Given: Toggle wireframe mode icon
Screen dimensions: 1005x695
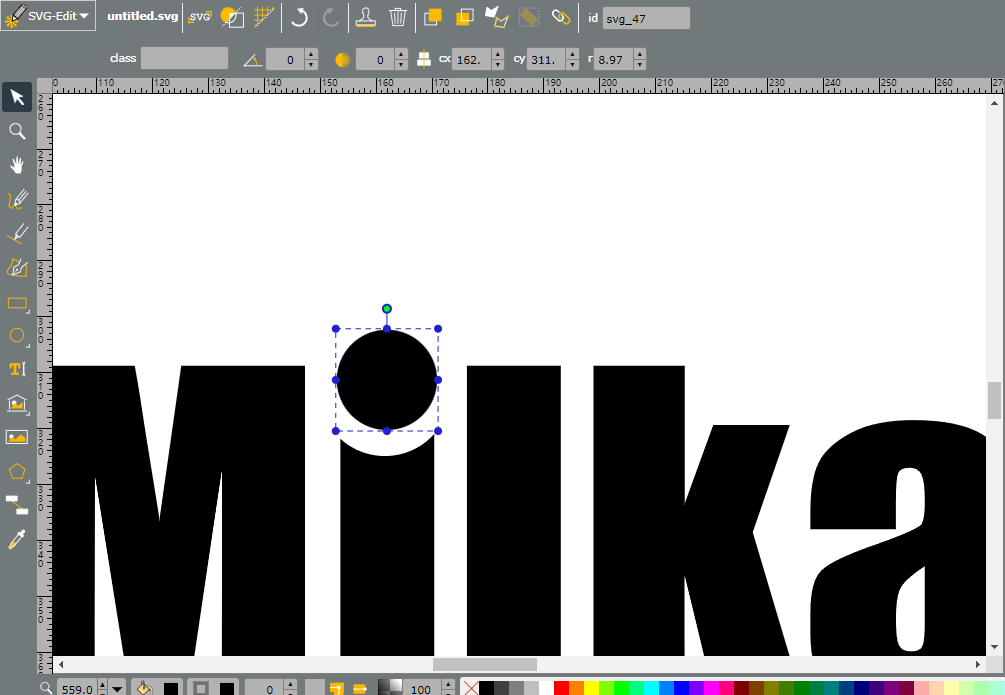Looking at the screenshot, I should (x=231, y=17).
